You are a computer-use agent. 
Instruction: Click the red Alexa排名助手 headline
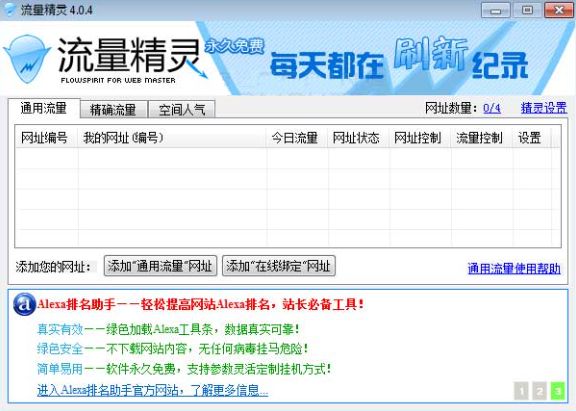(201, 304)
